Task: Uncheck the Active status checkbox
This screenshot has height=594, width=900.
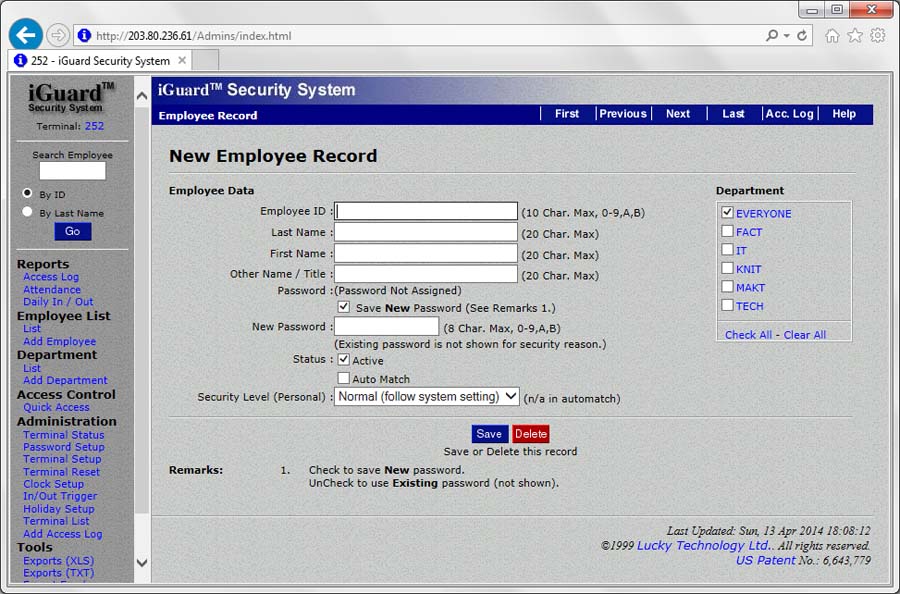Action: (x=343, y=360)
